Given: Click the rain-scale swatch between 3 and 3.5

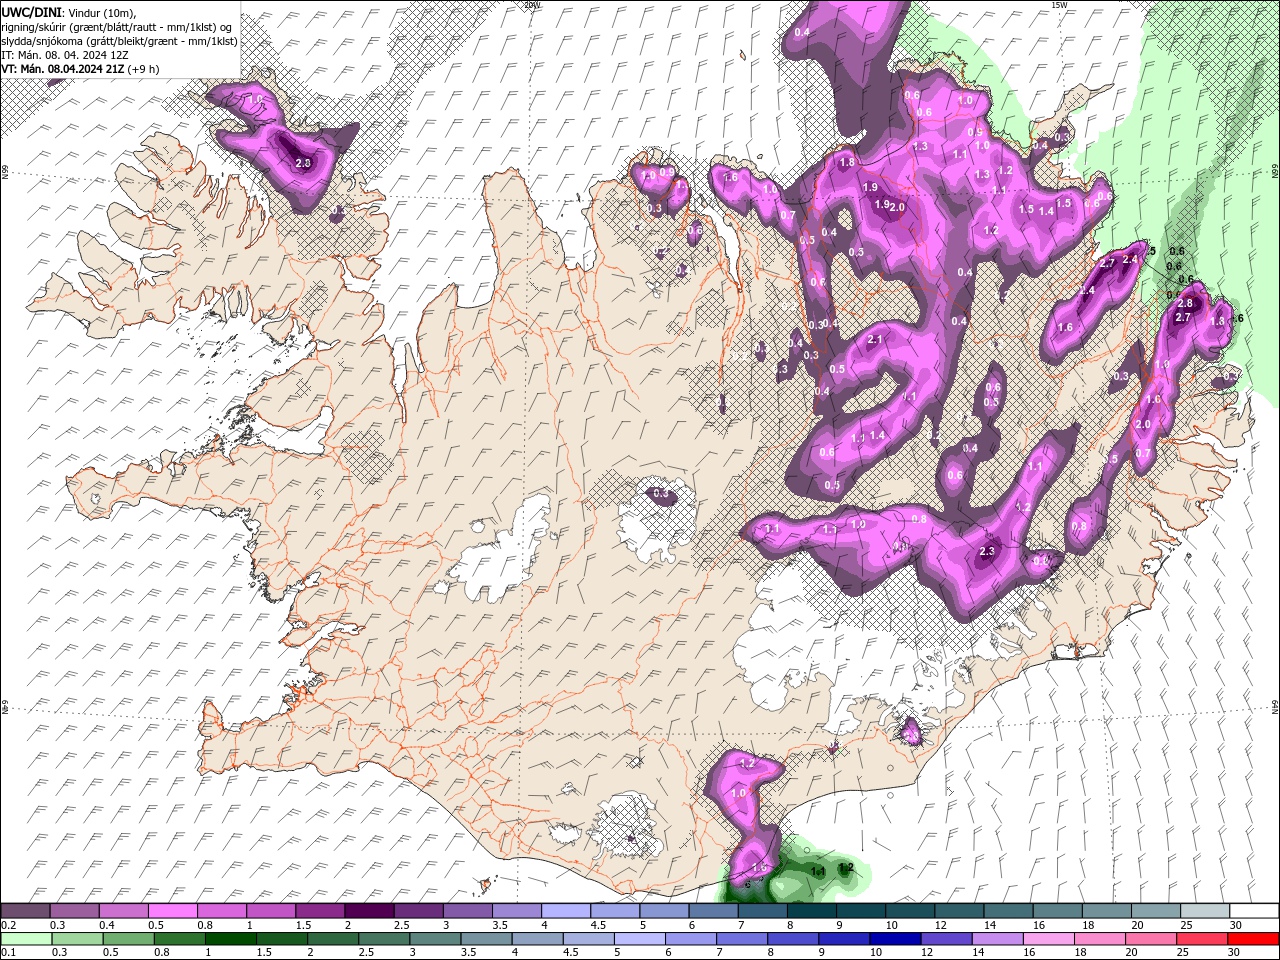Looking at the screenshot, I should pyautogui.click(x=435, y=939).
